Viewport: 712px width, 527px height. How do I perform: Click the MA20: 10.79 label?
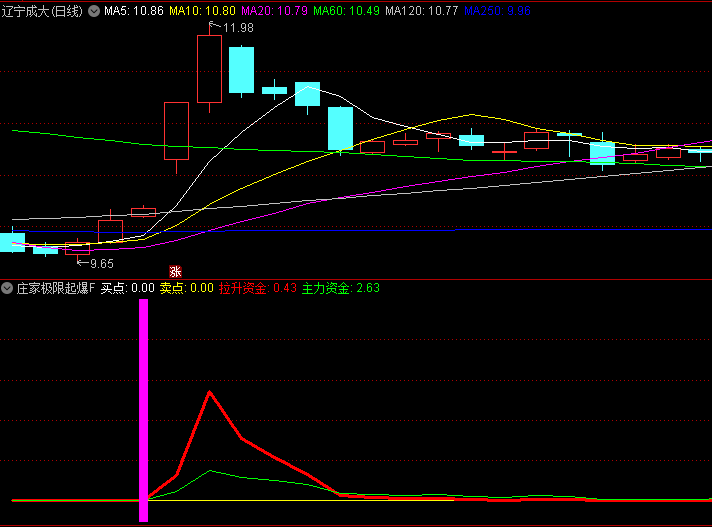[274, 11]
